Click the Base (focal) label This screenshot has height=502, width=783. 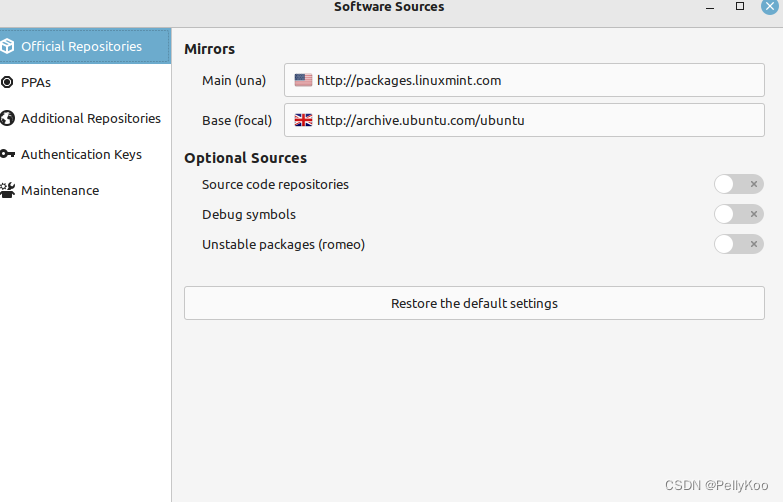pos(237,120)
